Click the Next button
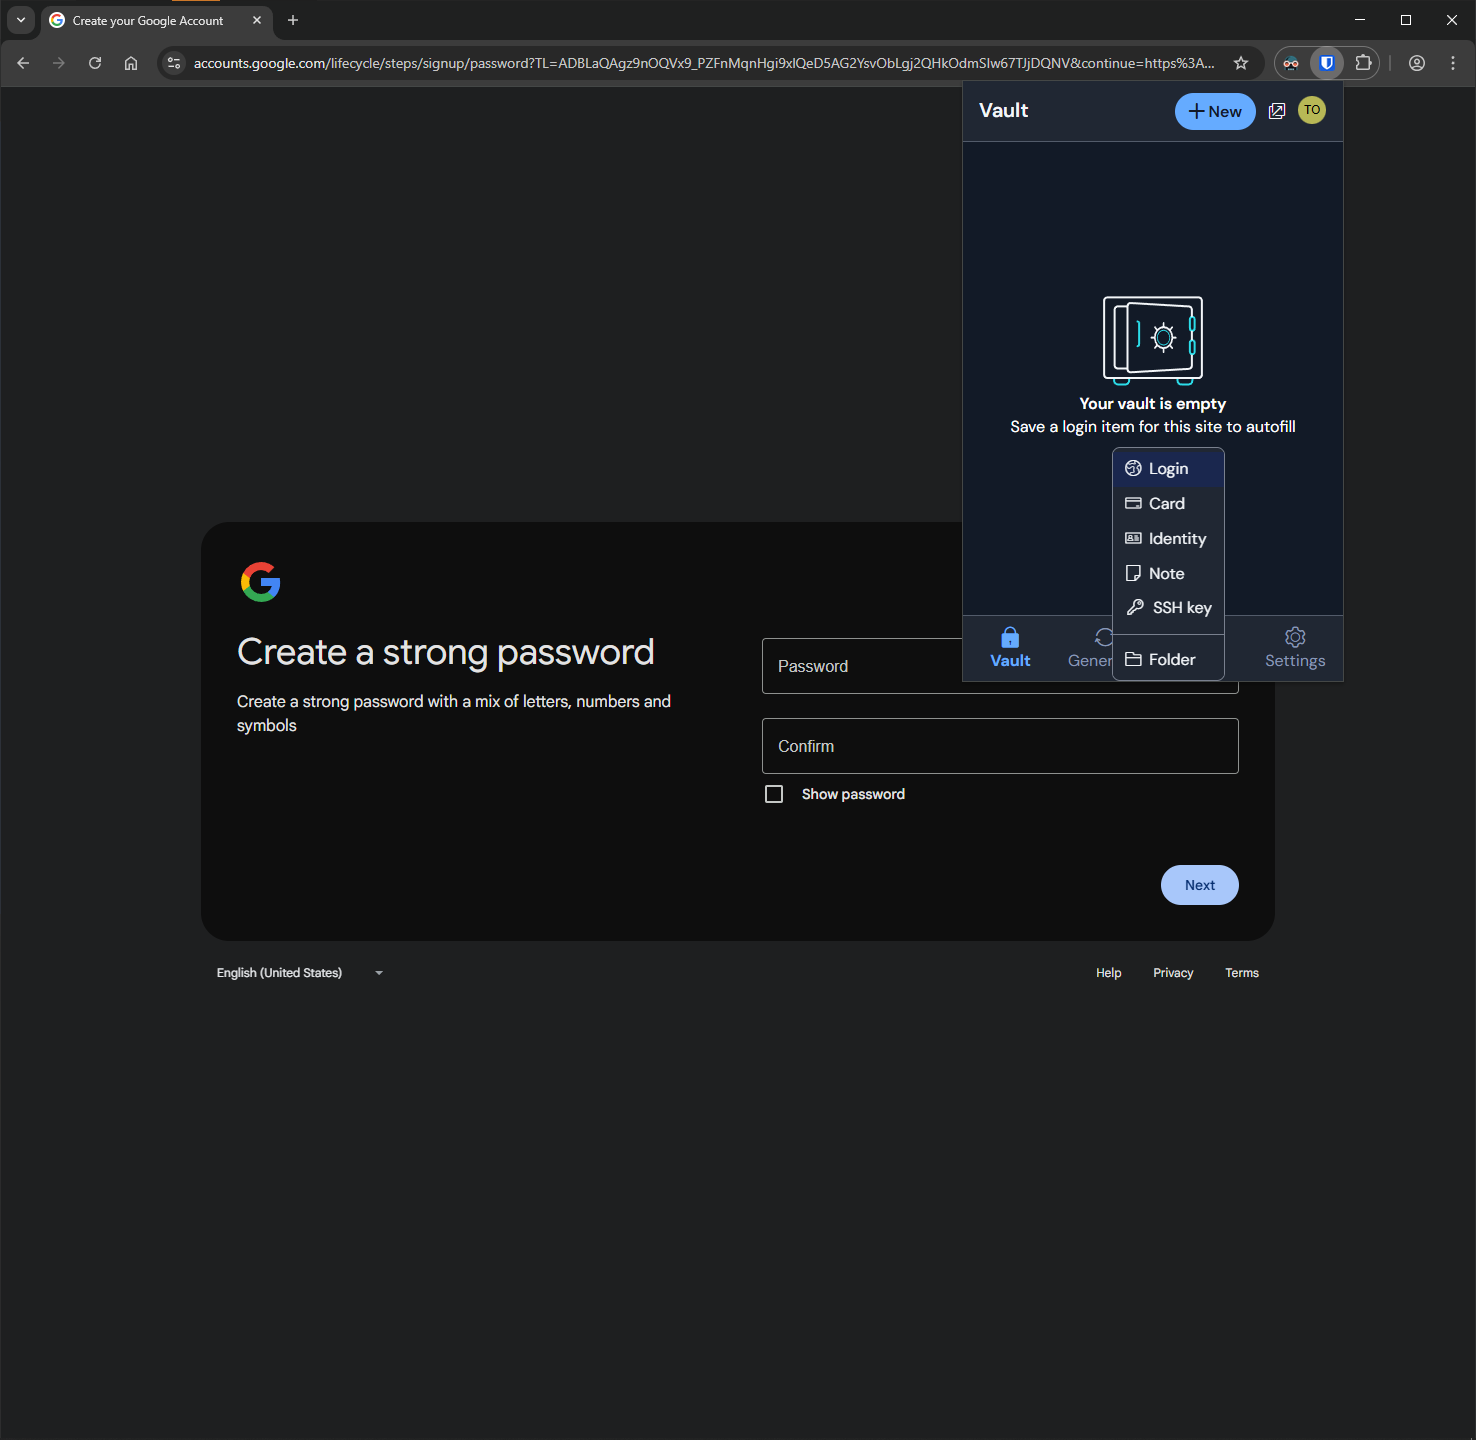This screenshot has height=1440, width=1476. [x=1199, y=885]
